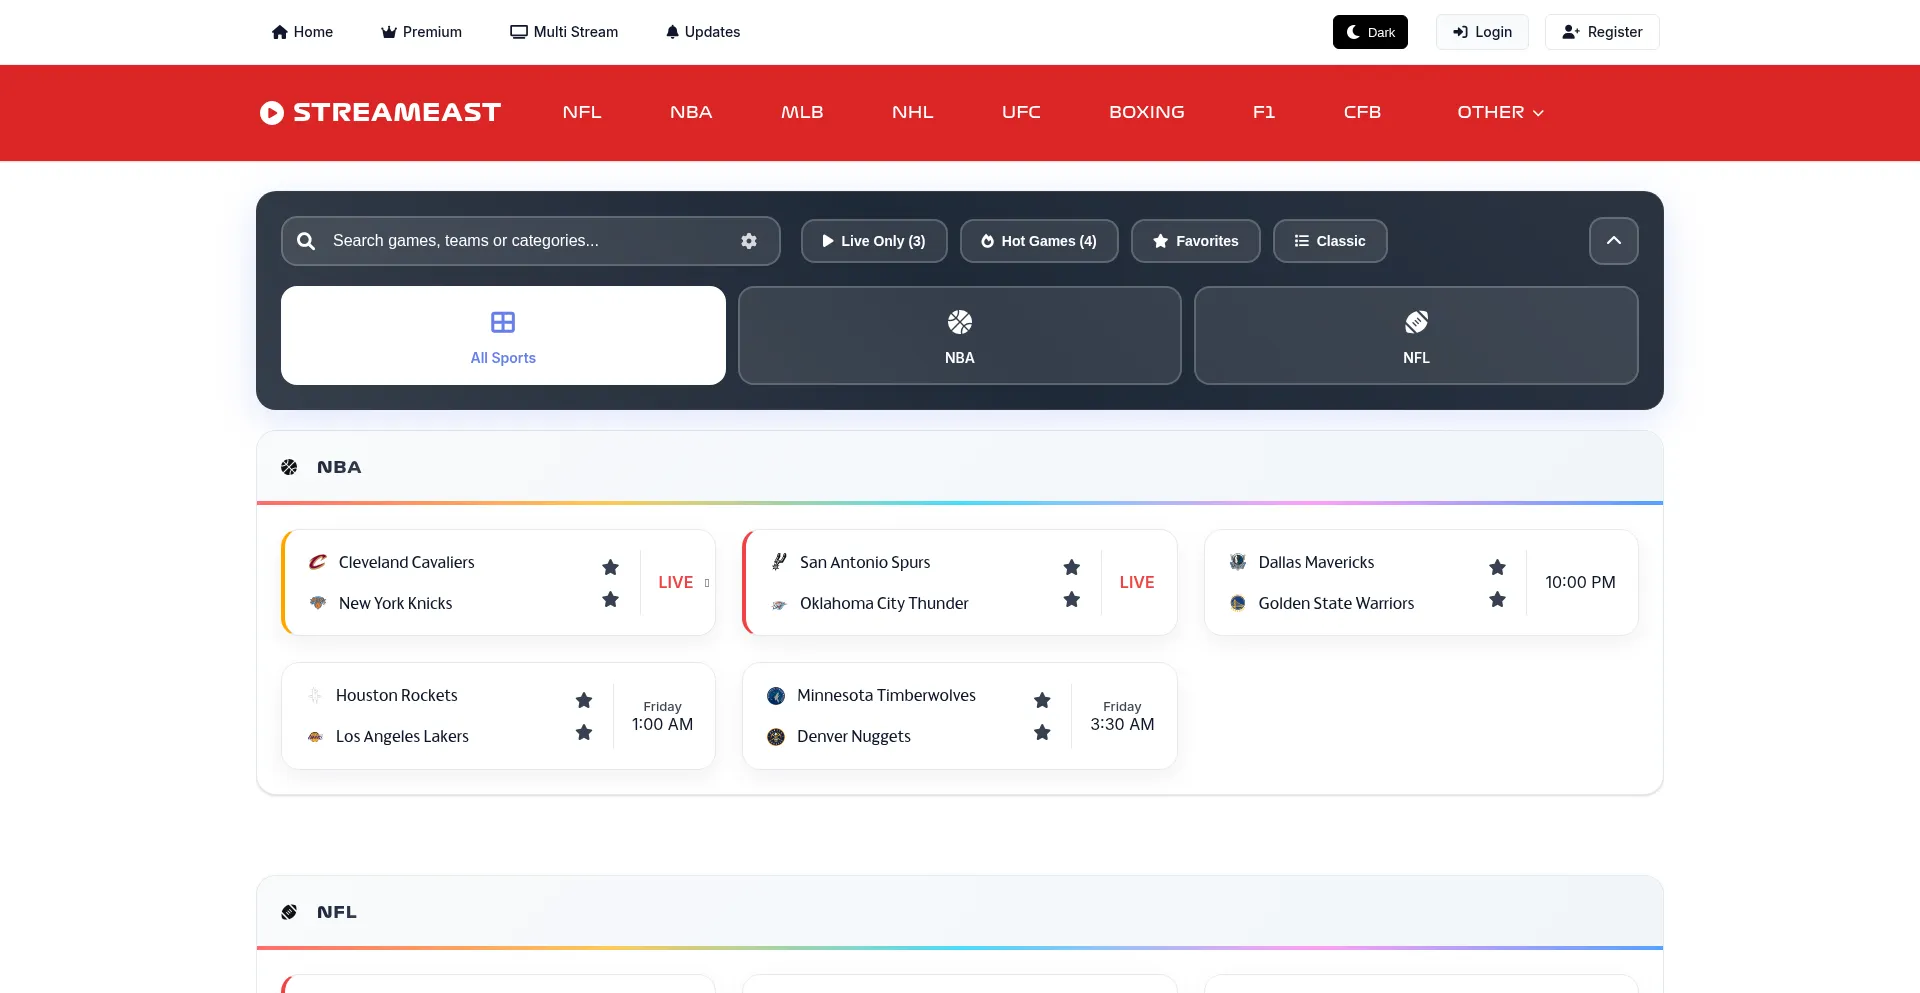Select the NBA category tab
The width and height of the screenshot is (1920, 993).
959,336
